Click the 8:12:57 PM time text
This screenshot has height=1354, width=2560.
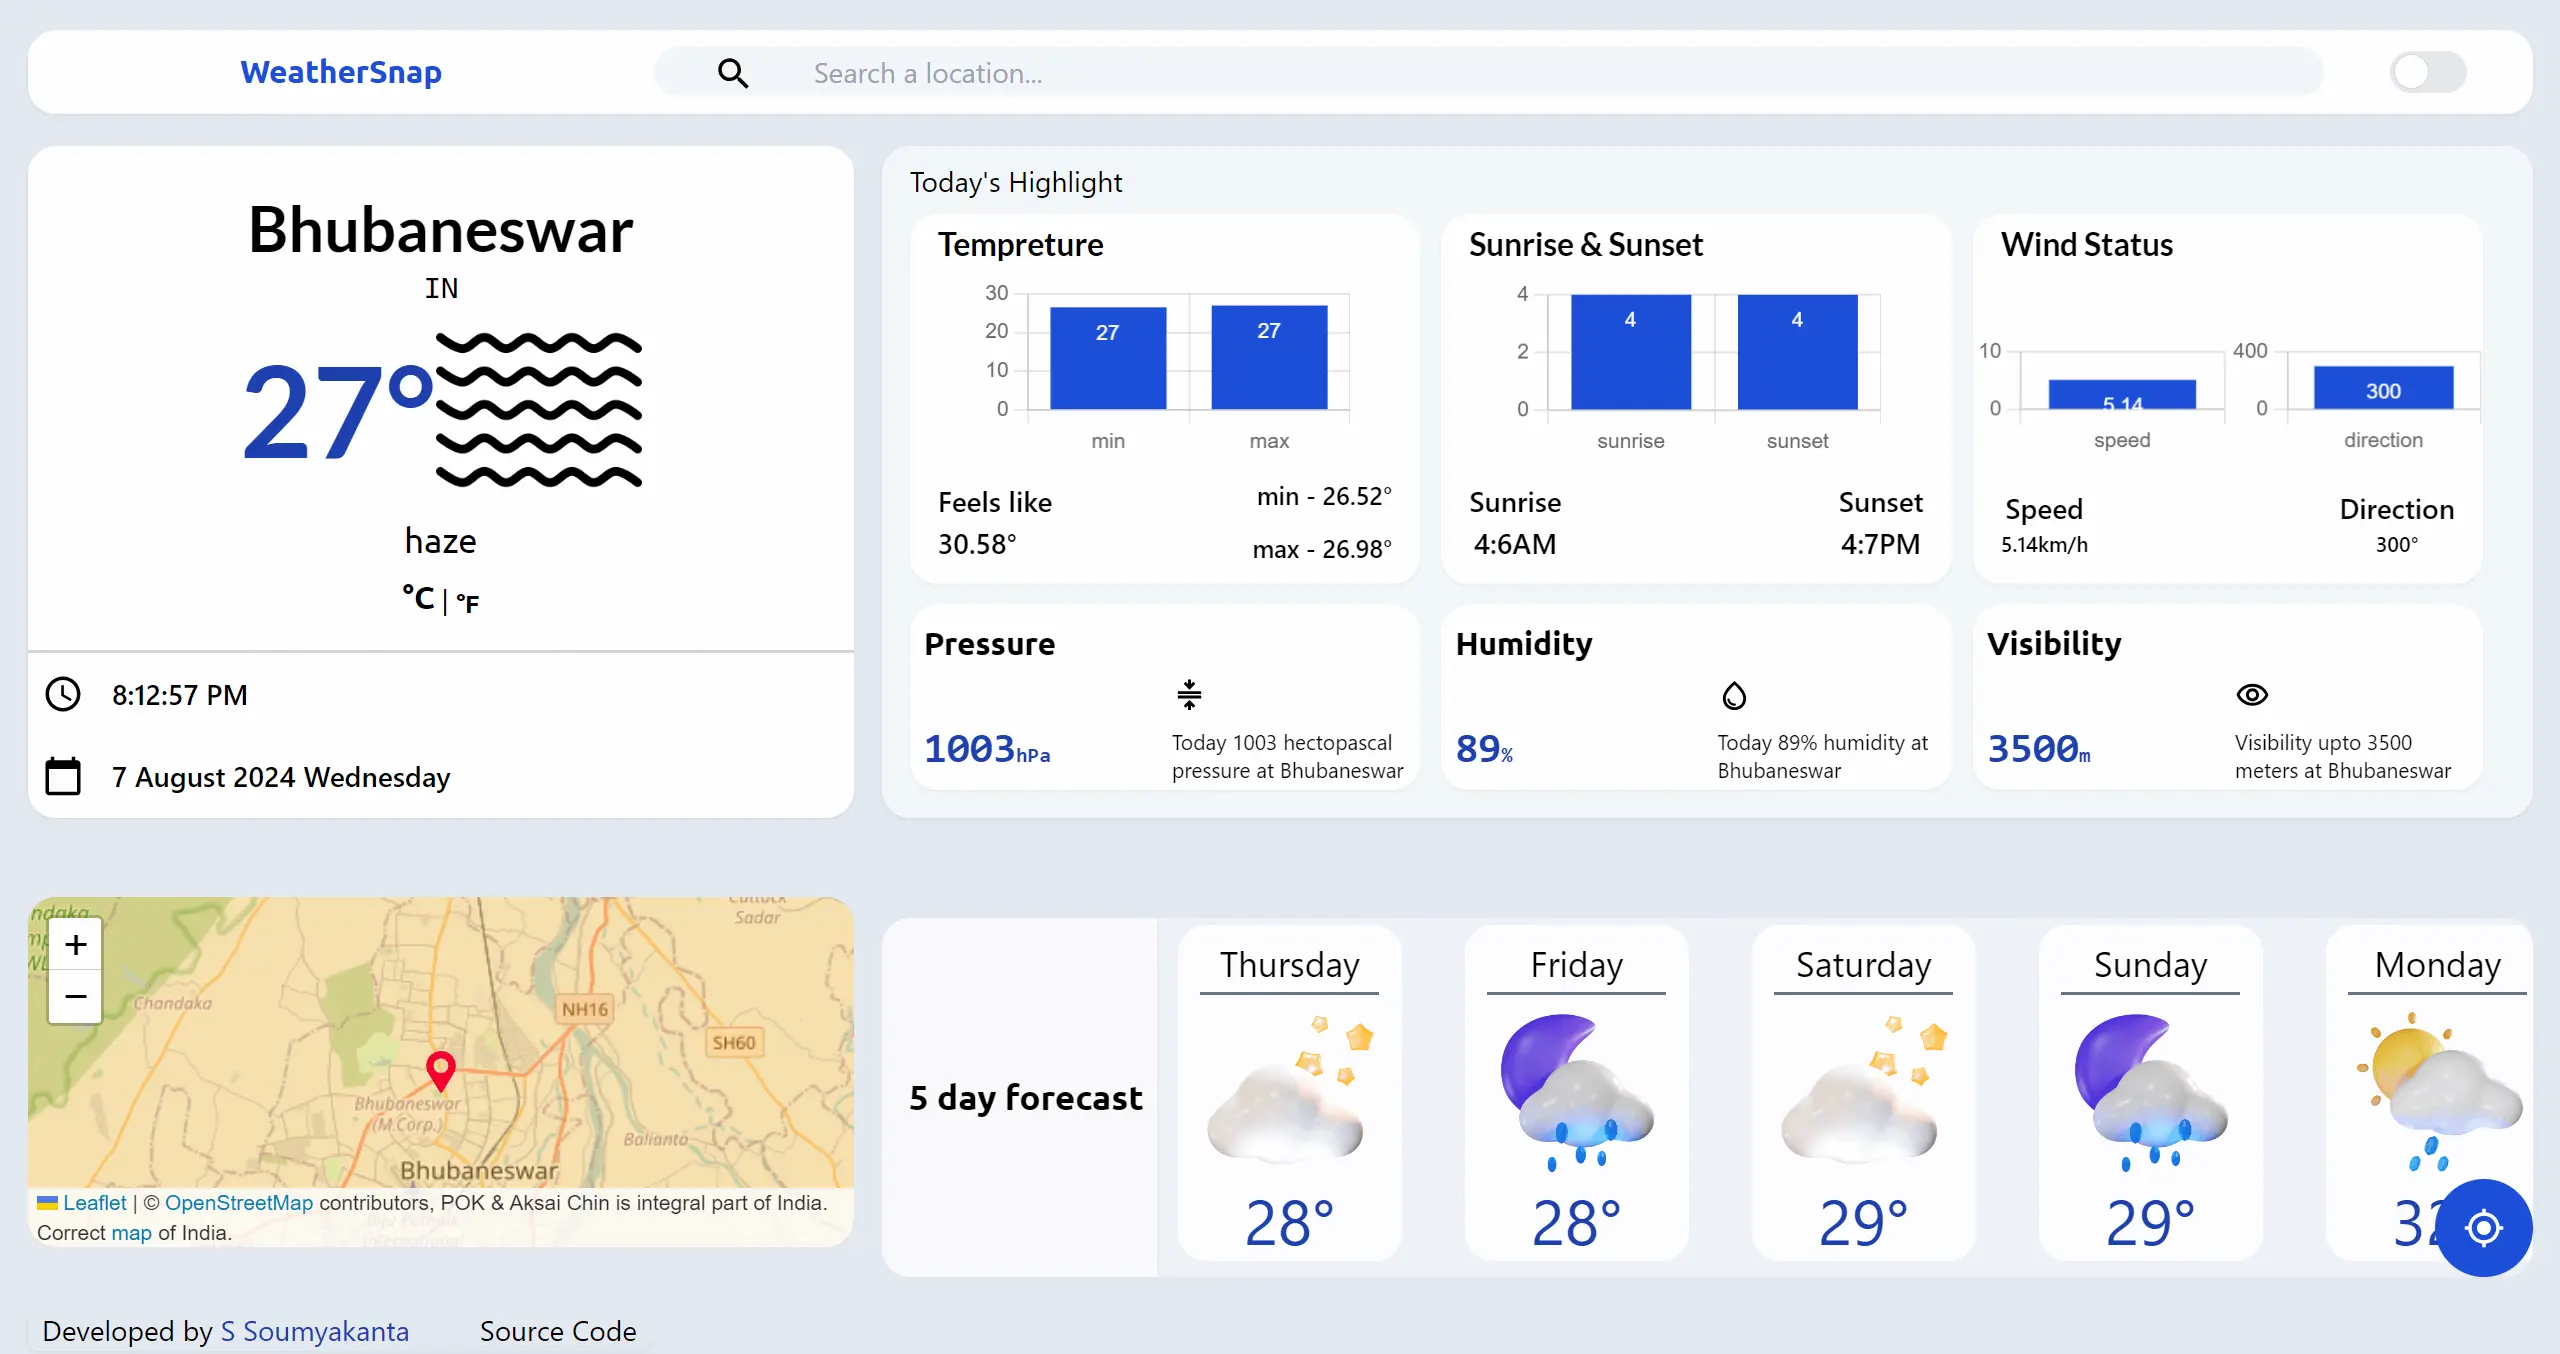pos(180,695)
